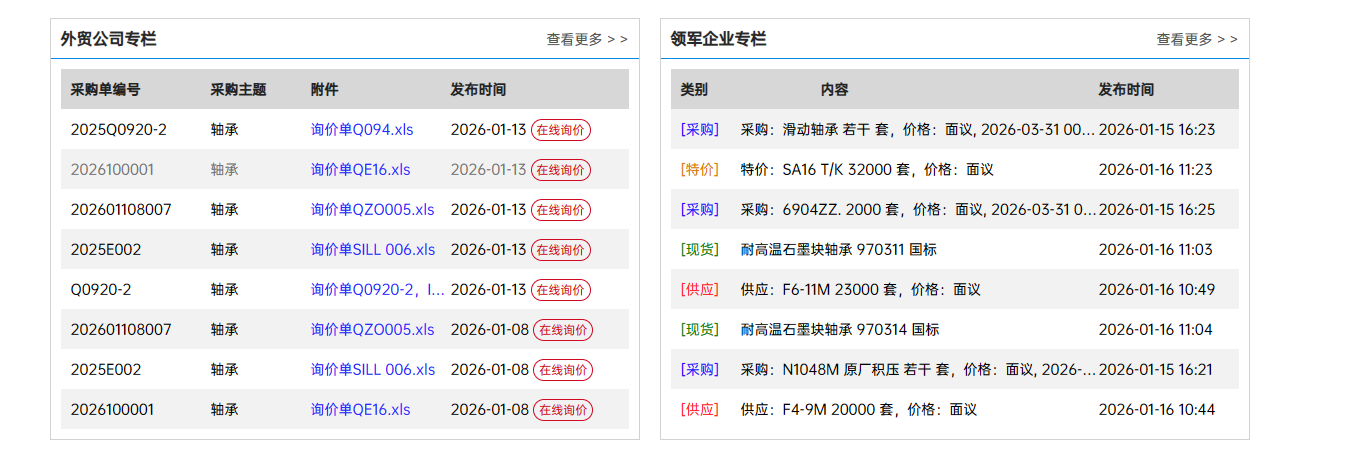The height and width of the screenshot is (454, 1352).
Task: Click 在线询价 for 2026100001 dated 2026-01-08
Action: [x=562, y=410]
